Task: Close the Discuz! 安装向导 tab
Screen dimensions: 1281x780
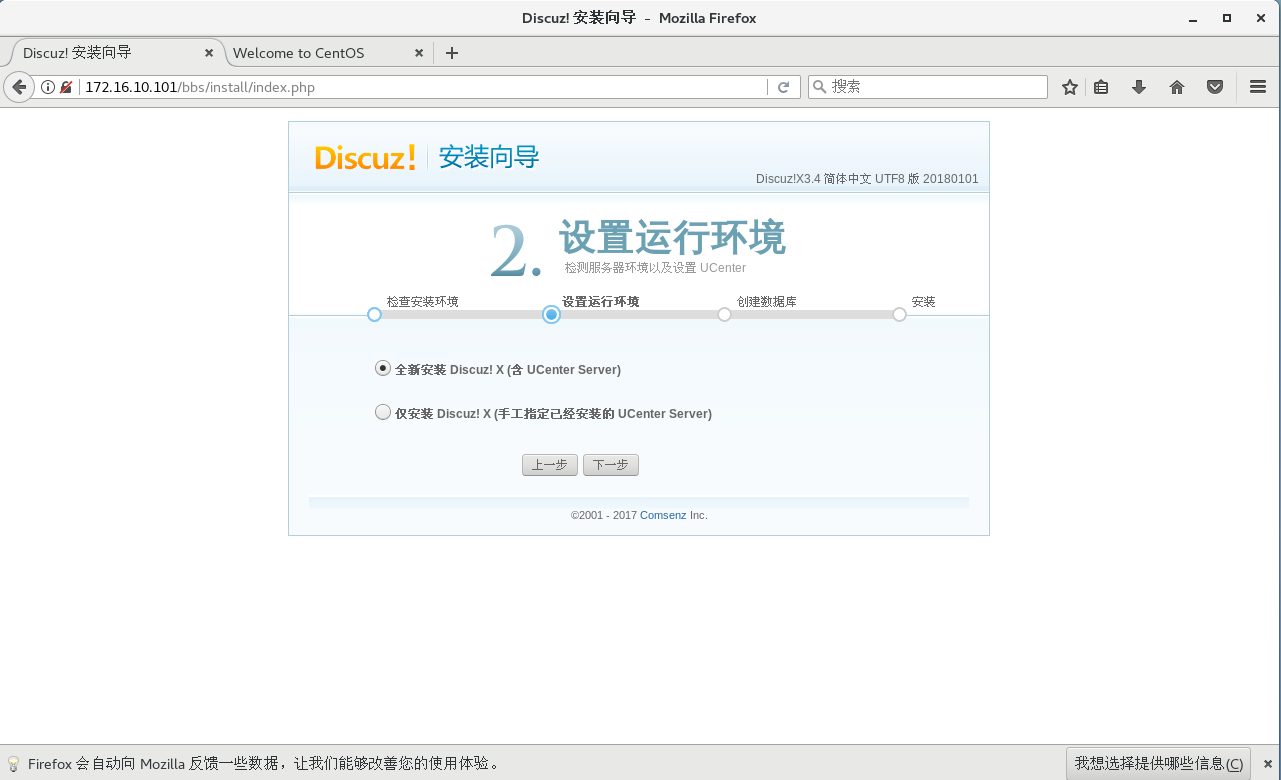Action: 209,53
